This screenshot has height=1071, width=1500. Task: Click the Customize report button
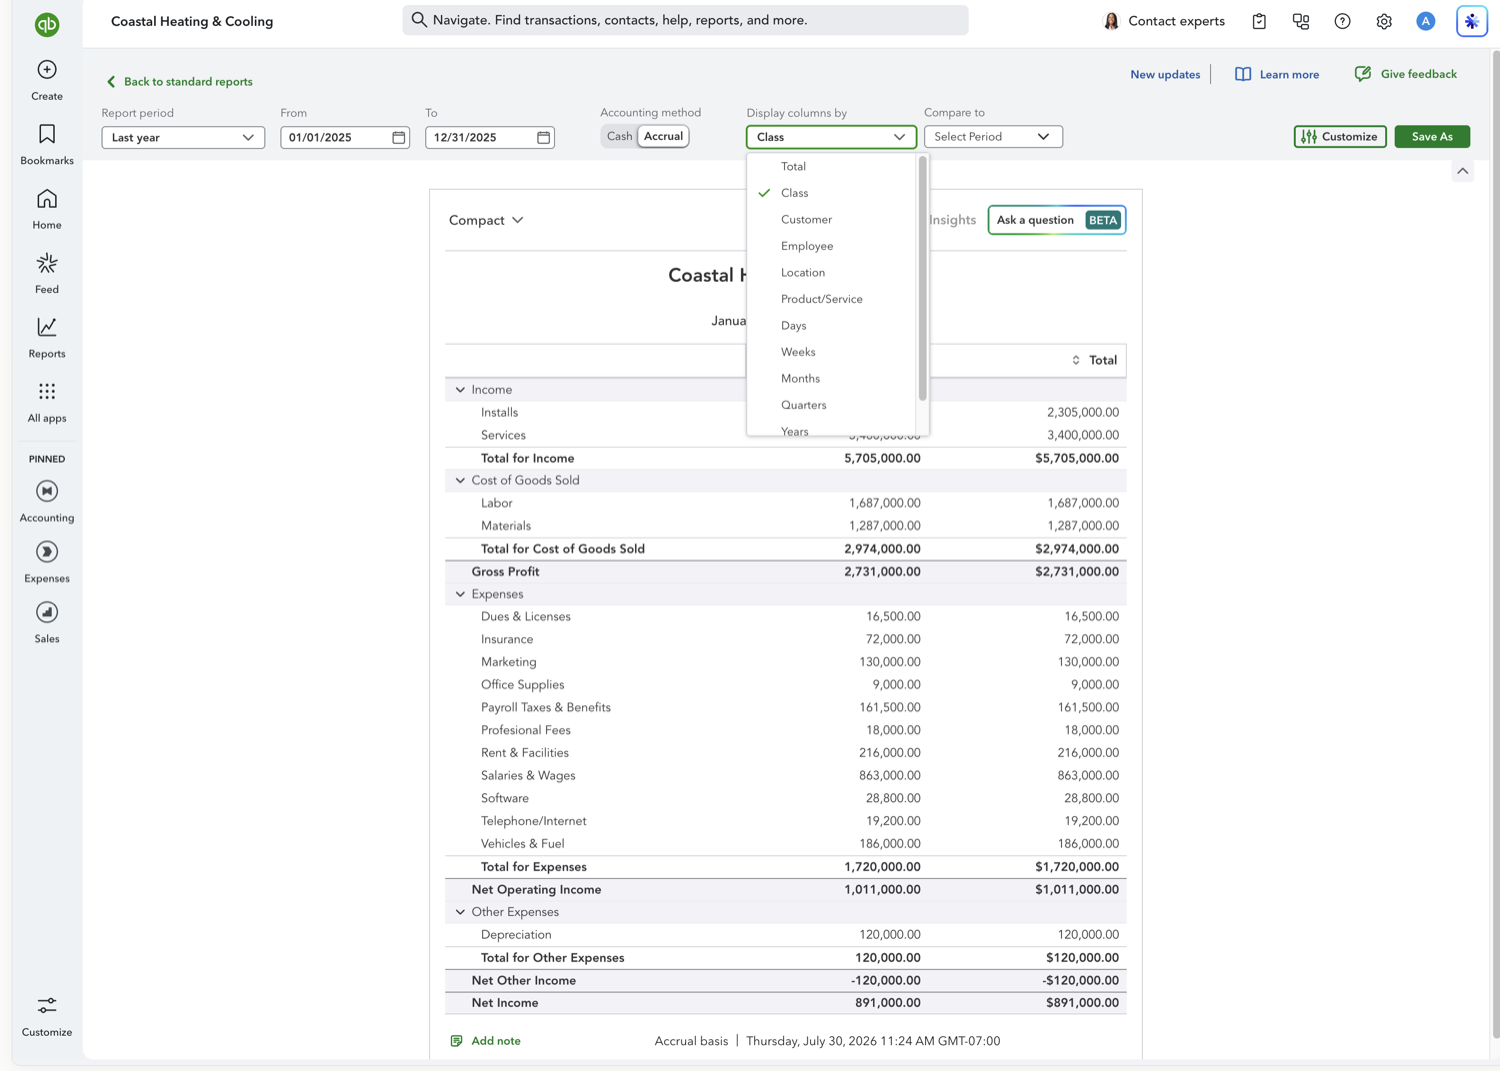1340,136
